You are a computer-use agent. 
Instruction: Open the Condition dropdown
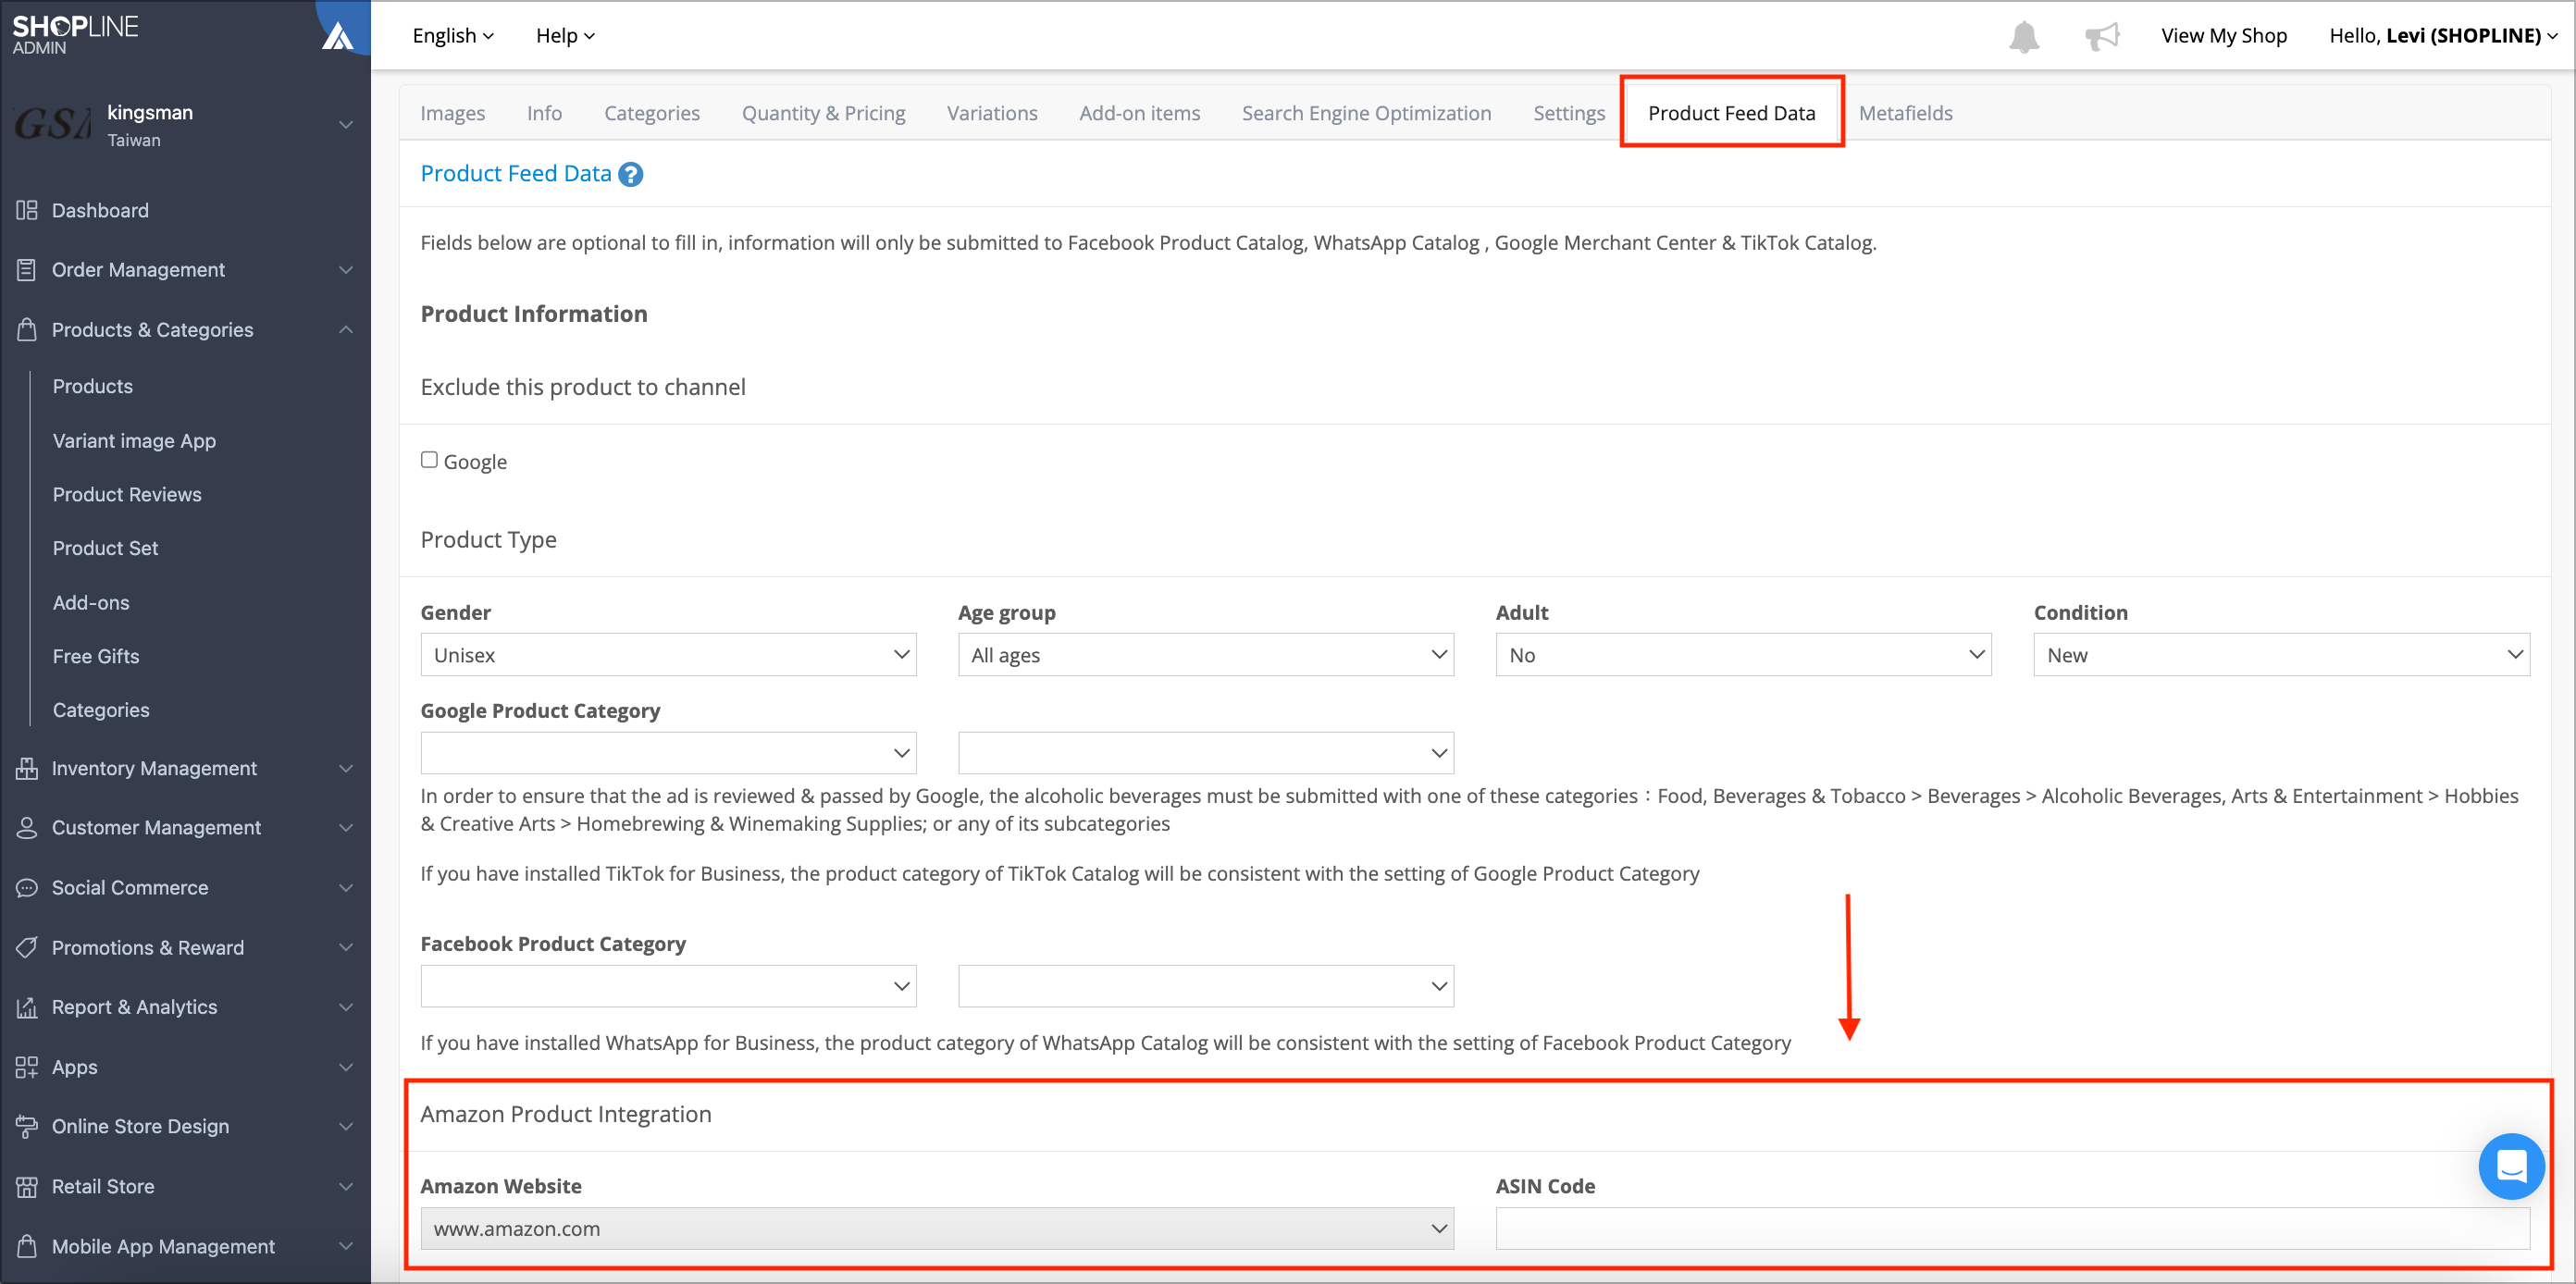point(2281,655)
